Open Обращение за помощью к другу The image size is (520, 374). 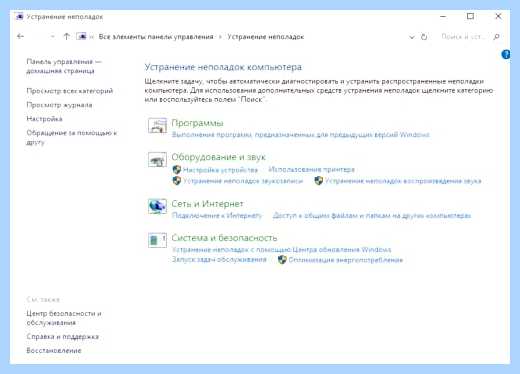tap(71, 137)
